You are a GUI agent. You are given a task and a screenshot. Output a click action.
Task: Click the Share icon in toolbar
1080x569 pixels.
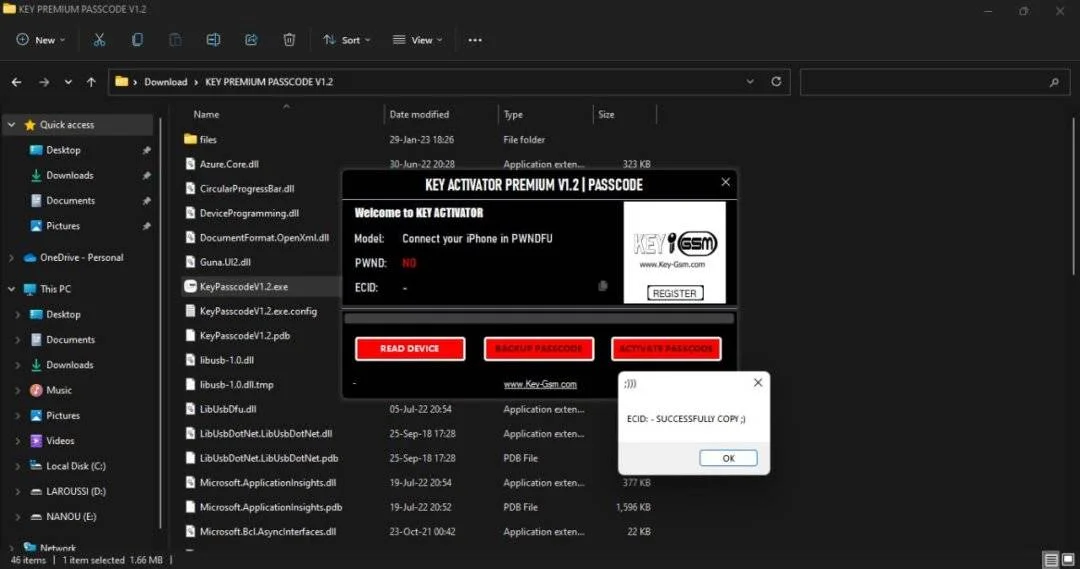[x=251, y=40]
